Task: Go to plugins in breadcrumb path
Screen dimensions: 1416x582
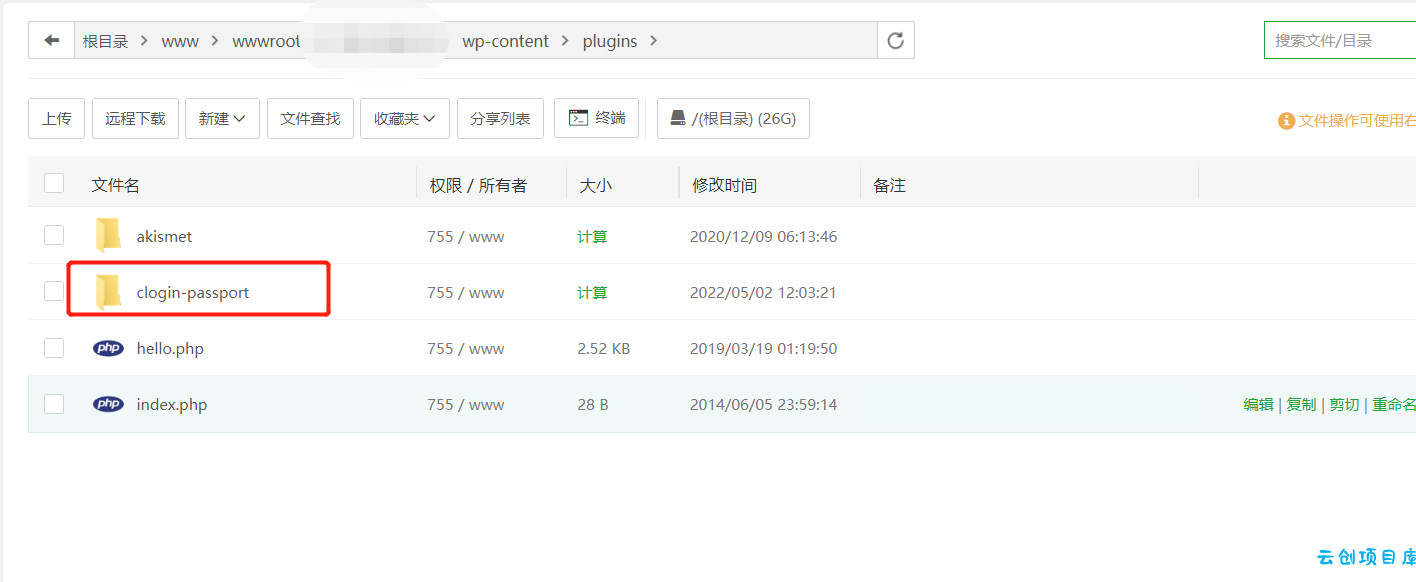Action: pos(610,41)
